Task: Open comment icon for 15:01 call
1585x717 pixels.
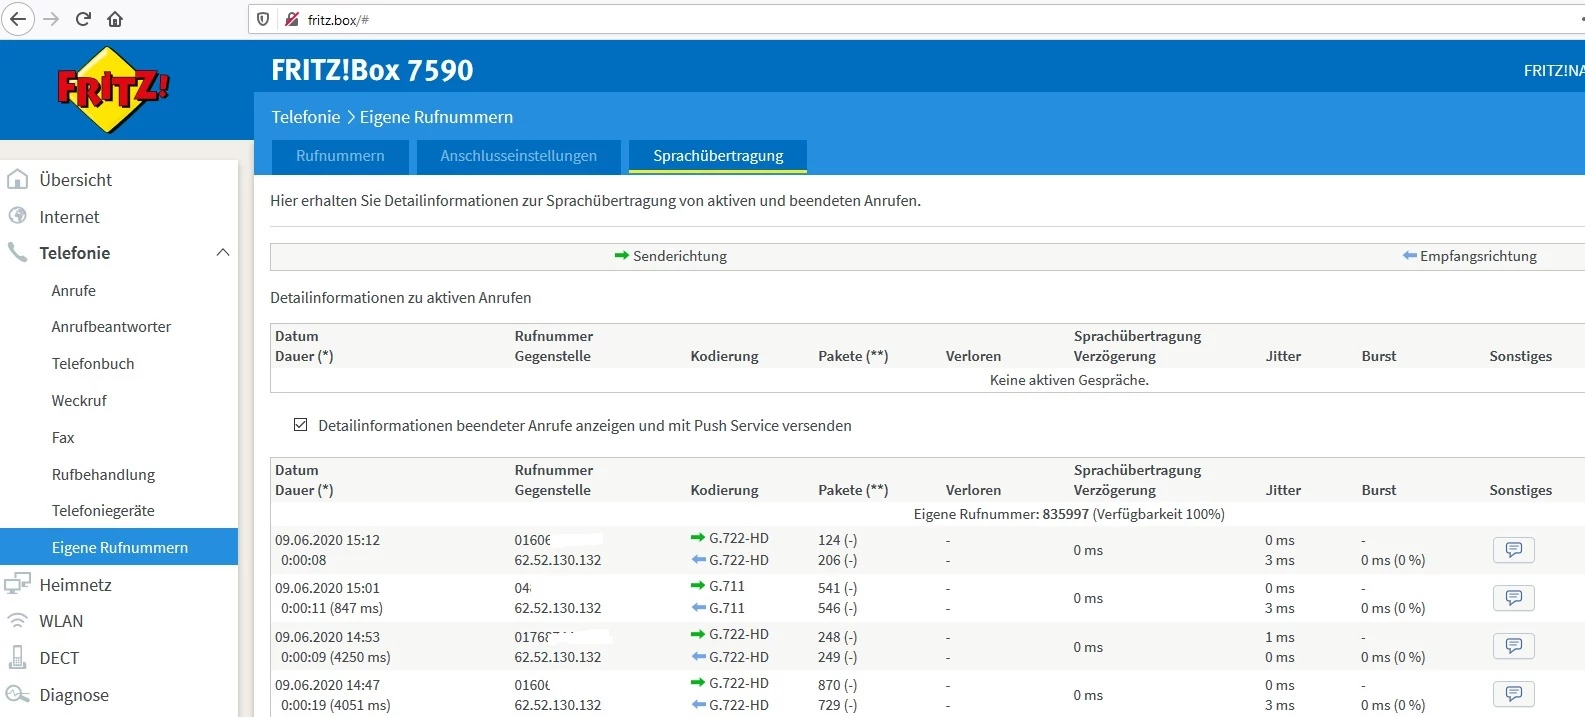Action: 1513,598
